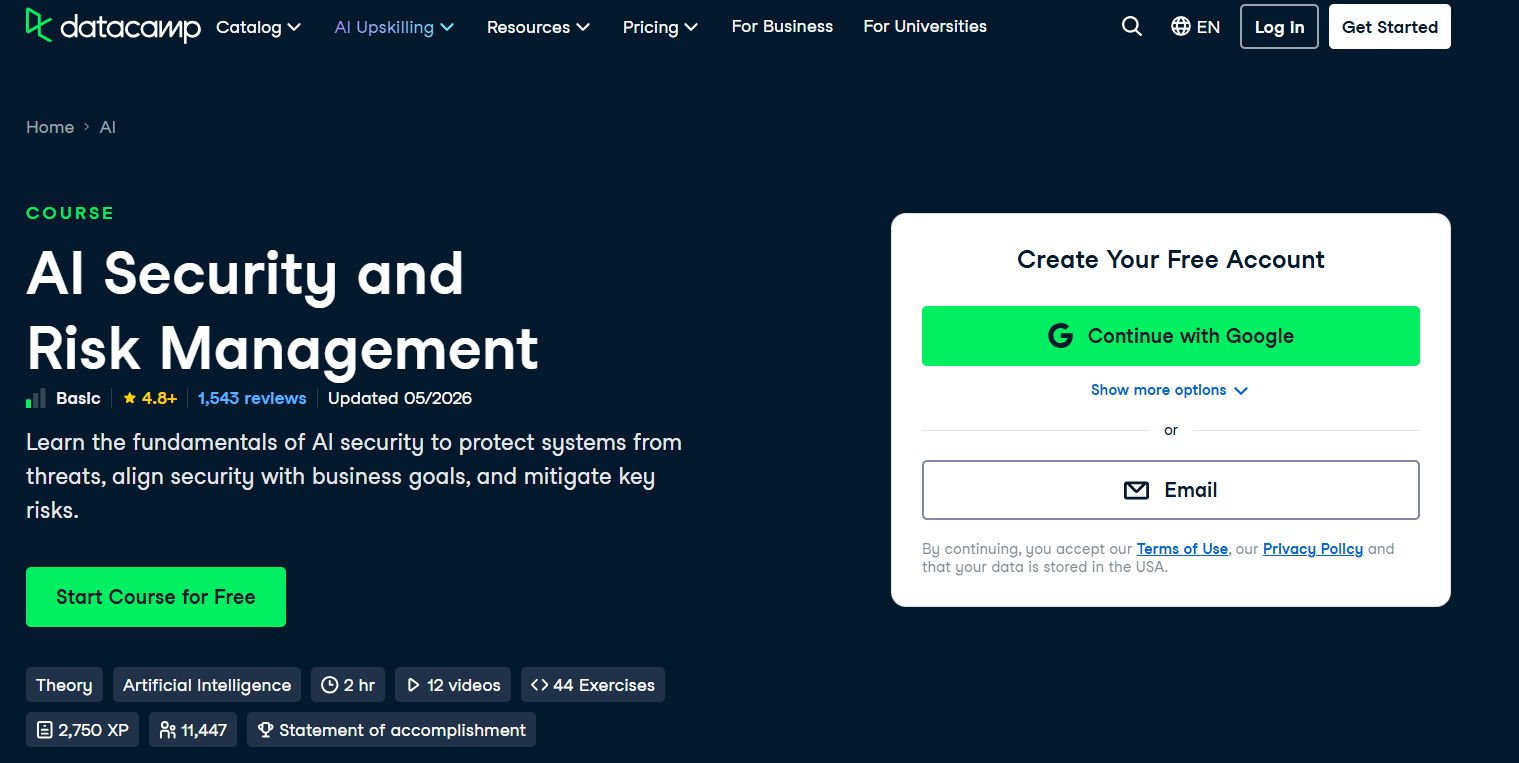Click the AI Security and Risk Management title
1519x763 pixels.
(282, 311)
